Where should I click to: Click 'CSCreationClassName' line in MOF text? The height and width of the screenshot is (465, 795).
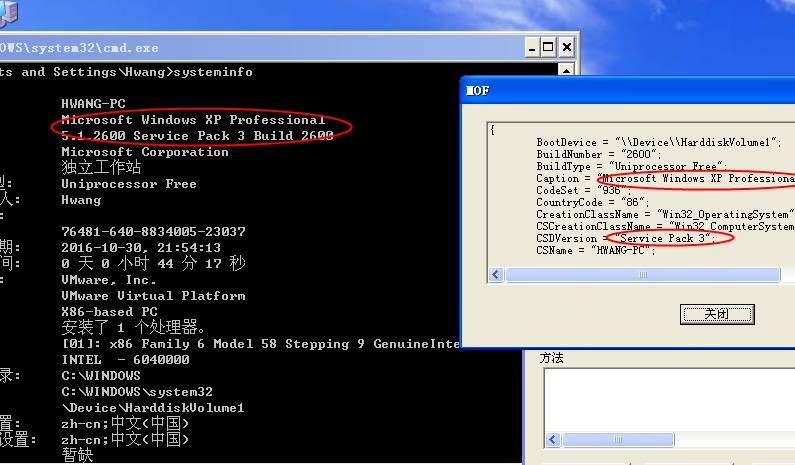(x=666, y=226)
